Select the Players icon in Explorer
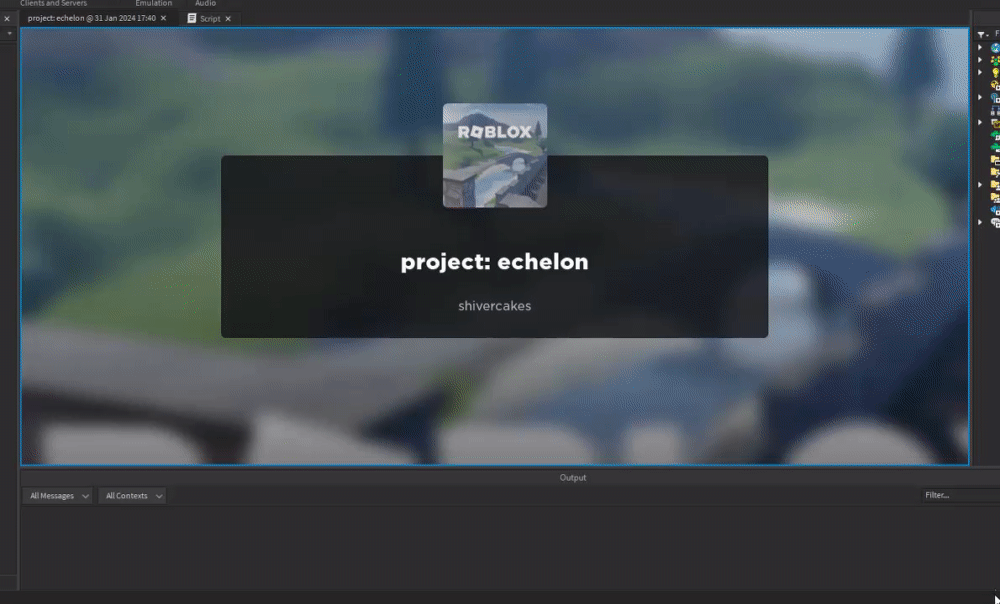Screen dimensions: 1000x604 [995, 60]
